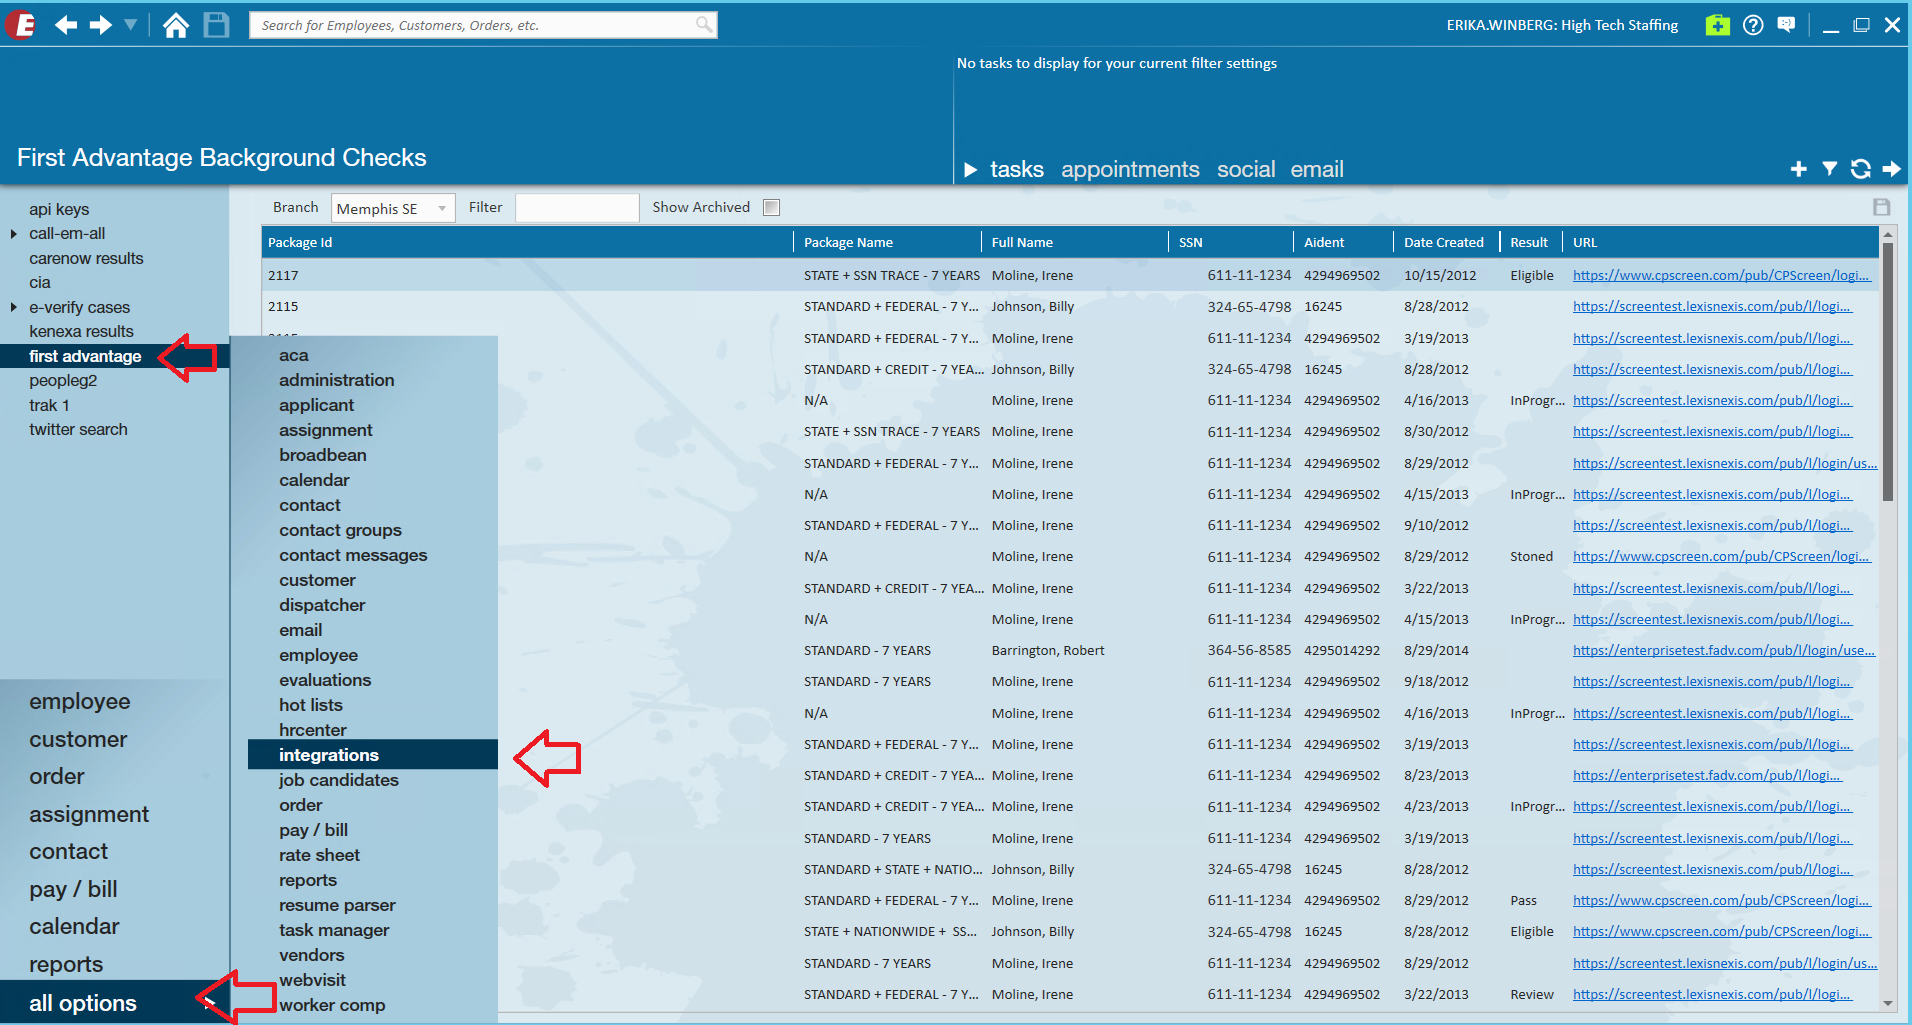Toggle the Show Archived checkbox
1912x1025 pixels.
click(x=771, y=207)
